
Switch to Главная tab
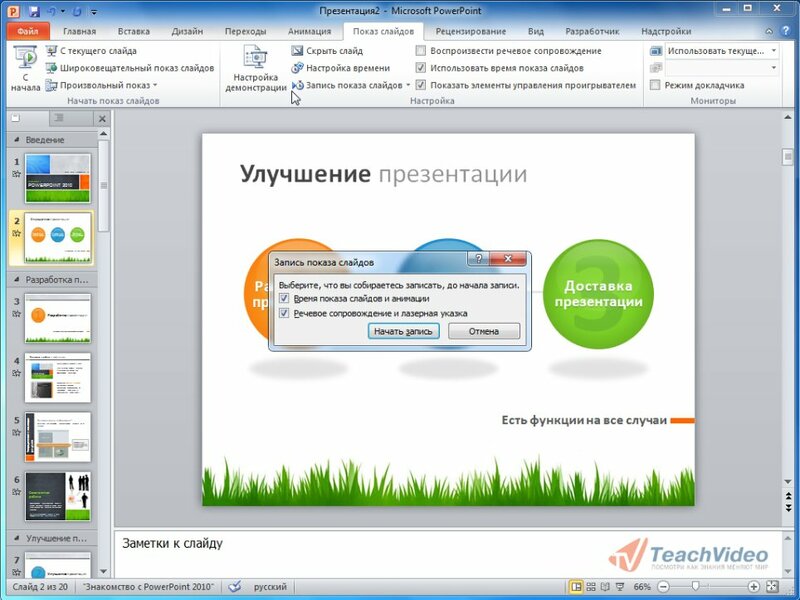(x=79, y=32)
